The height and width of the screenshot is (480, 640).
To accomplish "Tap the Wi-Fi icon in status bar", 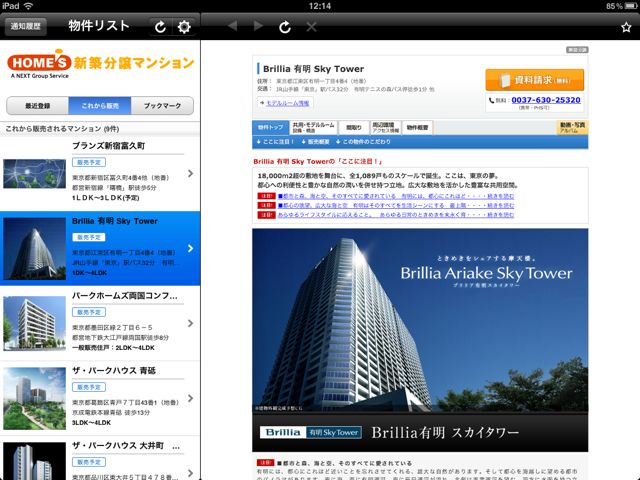I will point(28,6).
